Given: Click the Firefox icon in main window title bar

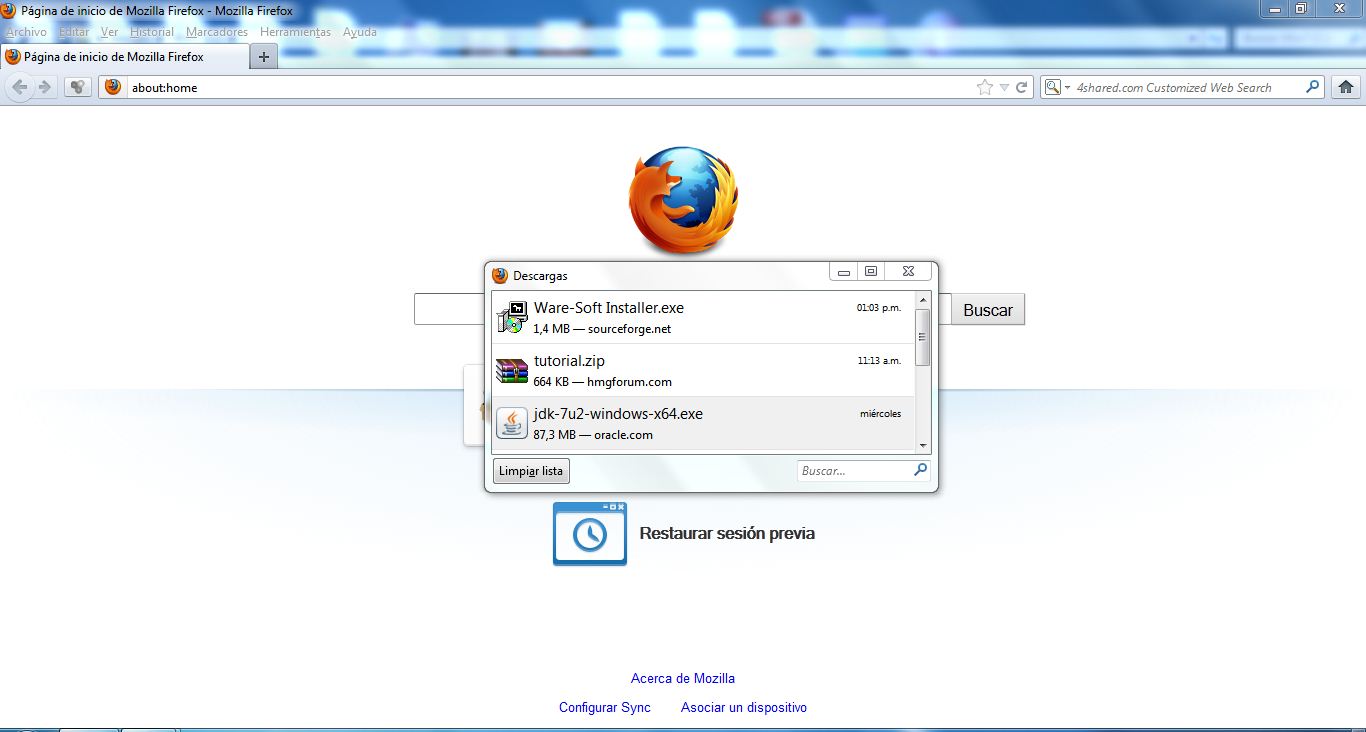Looking at the screenshot, I should (x=9, y=10).
